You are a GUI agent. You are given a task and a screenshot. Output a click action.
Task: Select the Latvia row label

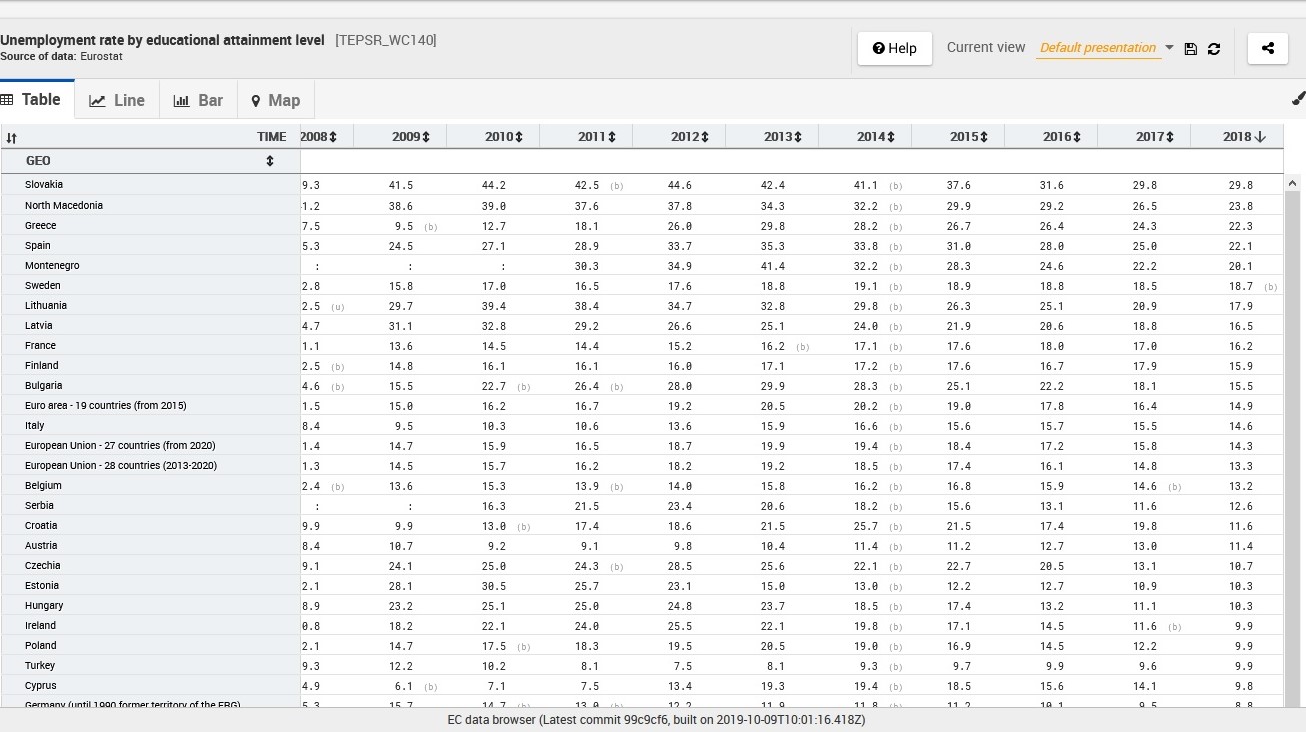(39, 325)
